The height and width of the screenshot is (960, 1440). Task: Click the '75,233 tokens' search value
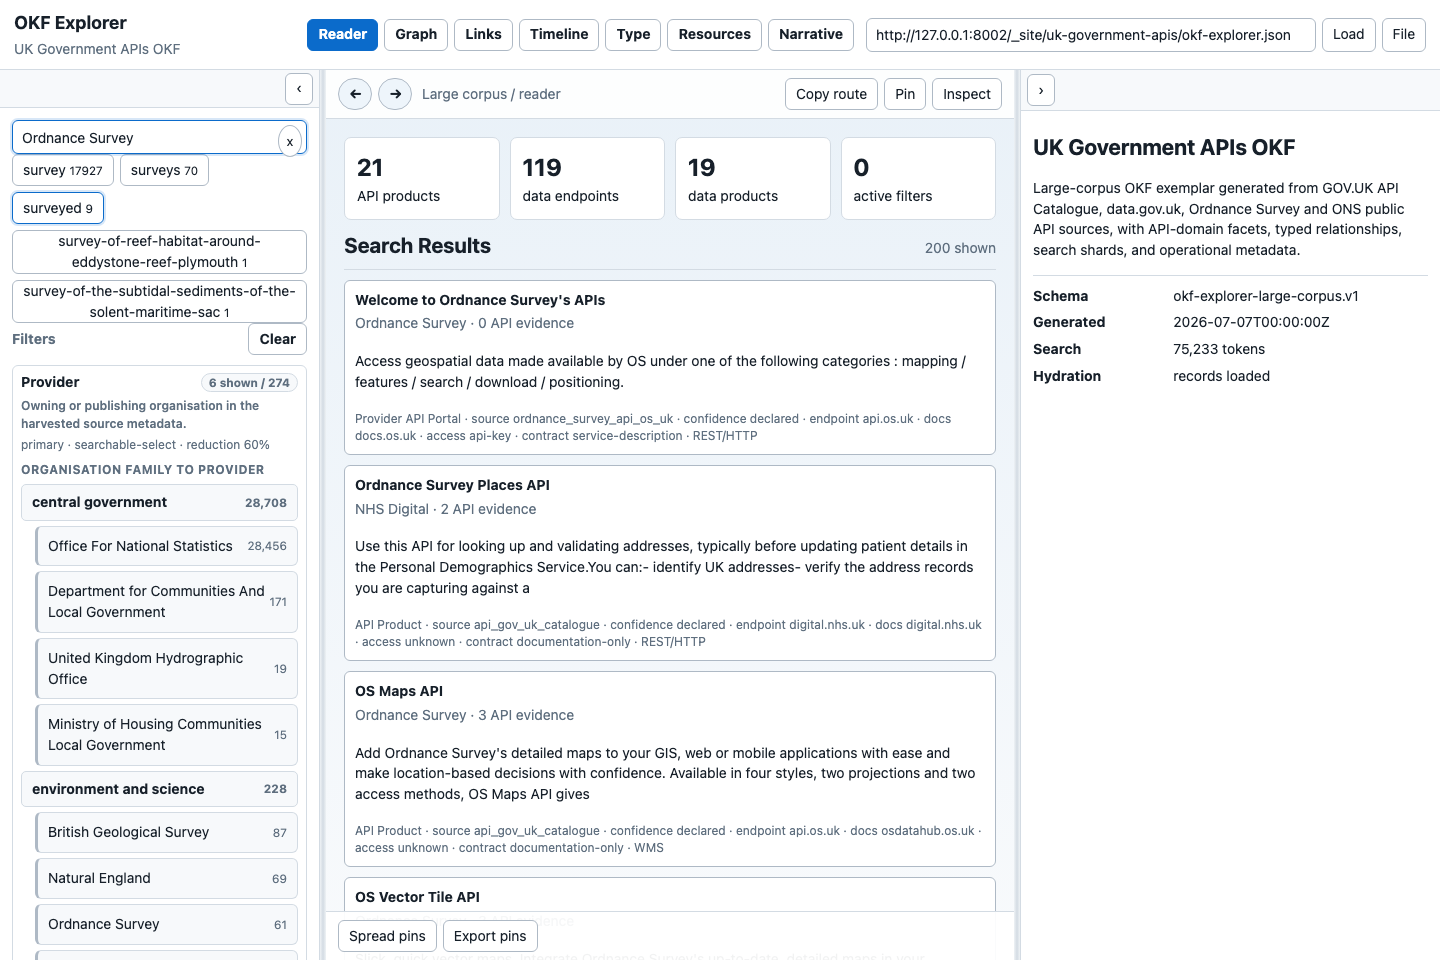[x=1219, y=349]
